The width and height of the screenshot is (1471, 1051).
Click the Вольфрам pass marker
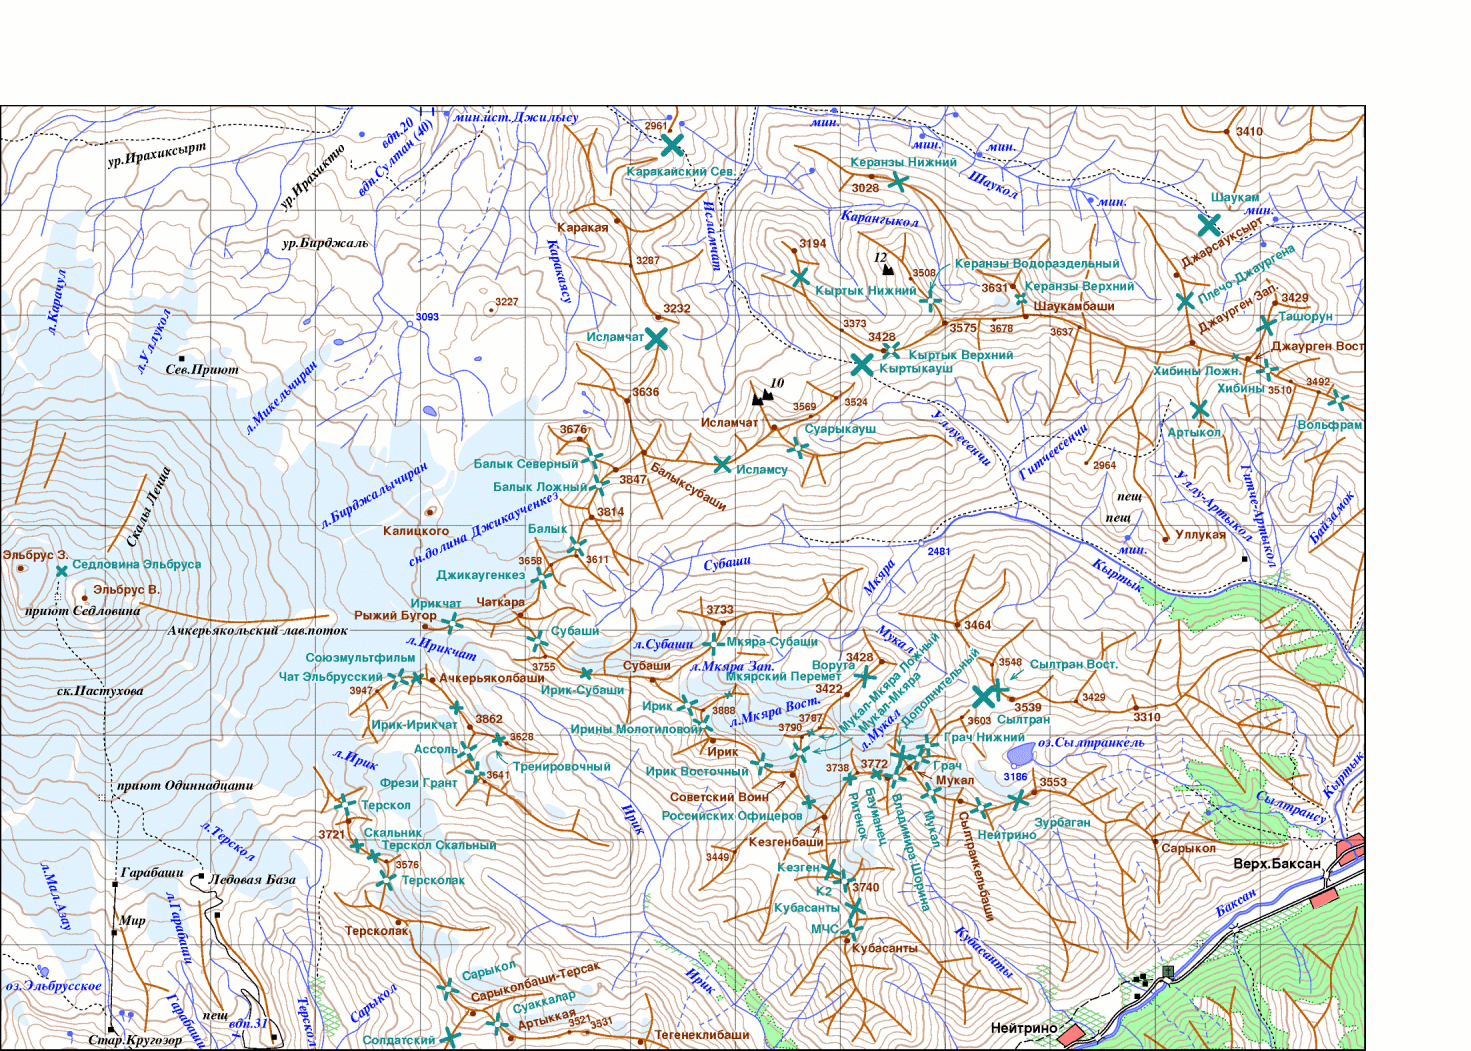1338,399
